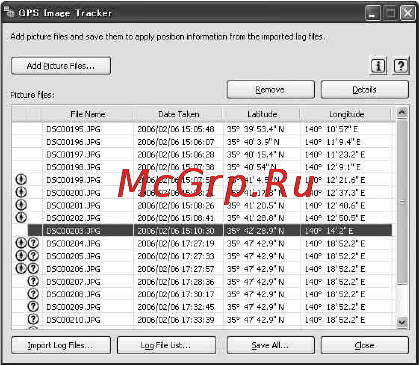The image size is (420, 365).
Task: Select file name DSC00209.JPG
Action: 73,307
